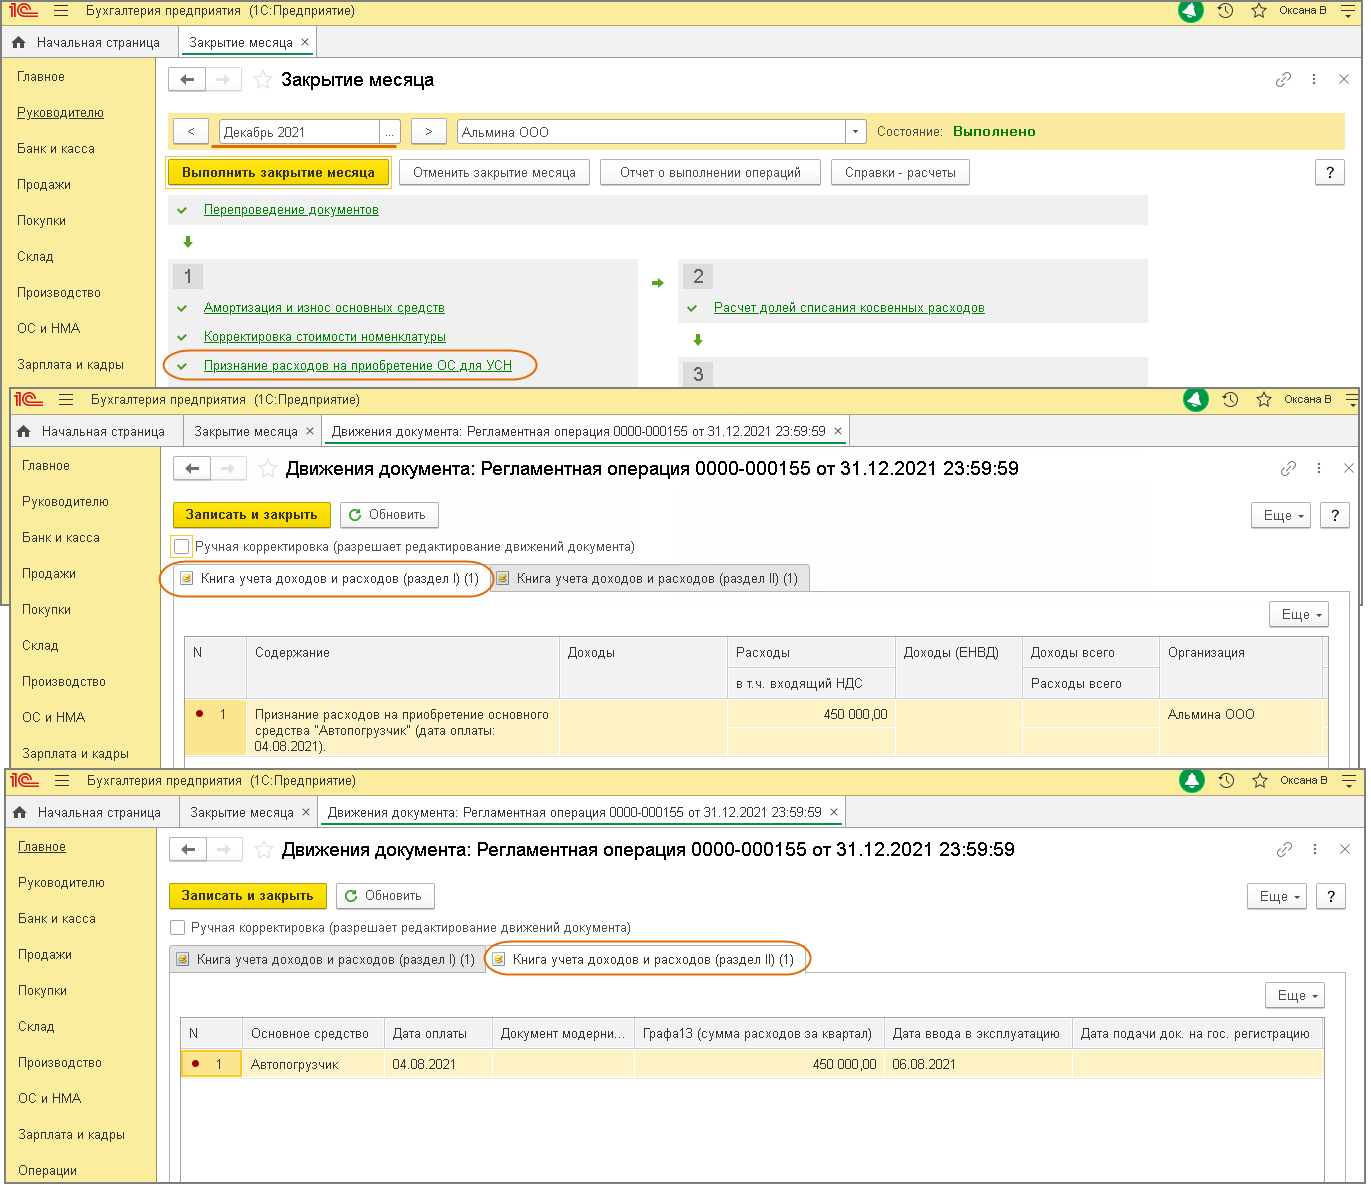
Task: Click Выполнить закрытие месяца button
Action: pos(278,173)
